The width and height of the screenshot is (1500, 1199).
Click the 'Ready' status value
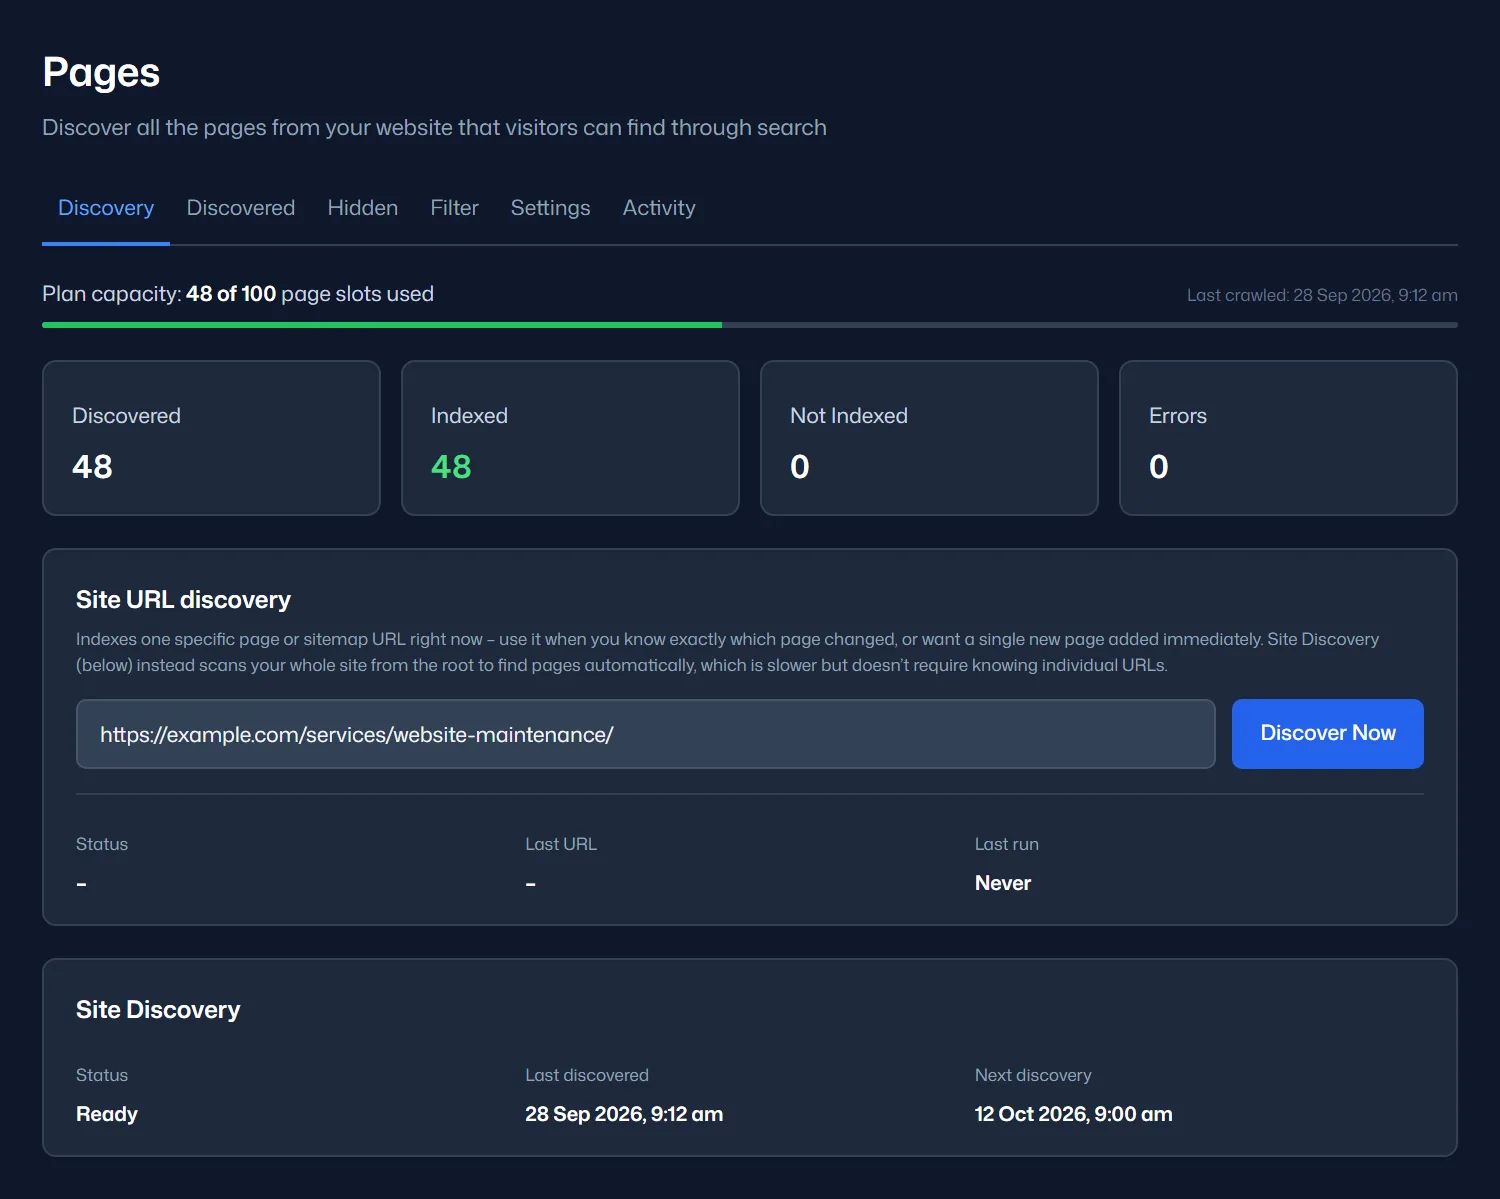point(107,1114)
